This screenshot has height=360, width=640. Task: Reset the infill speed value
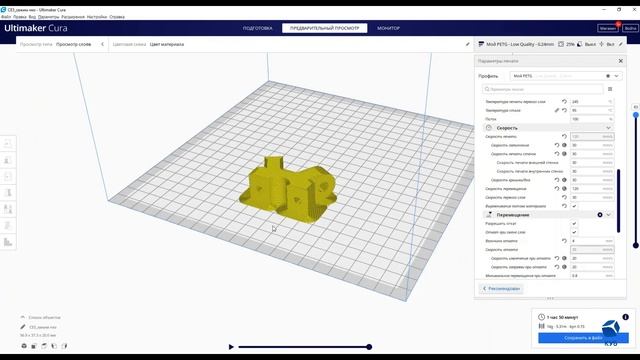[x=557, y=145]
